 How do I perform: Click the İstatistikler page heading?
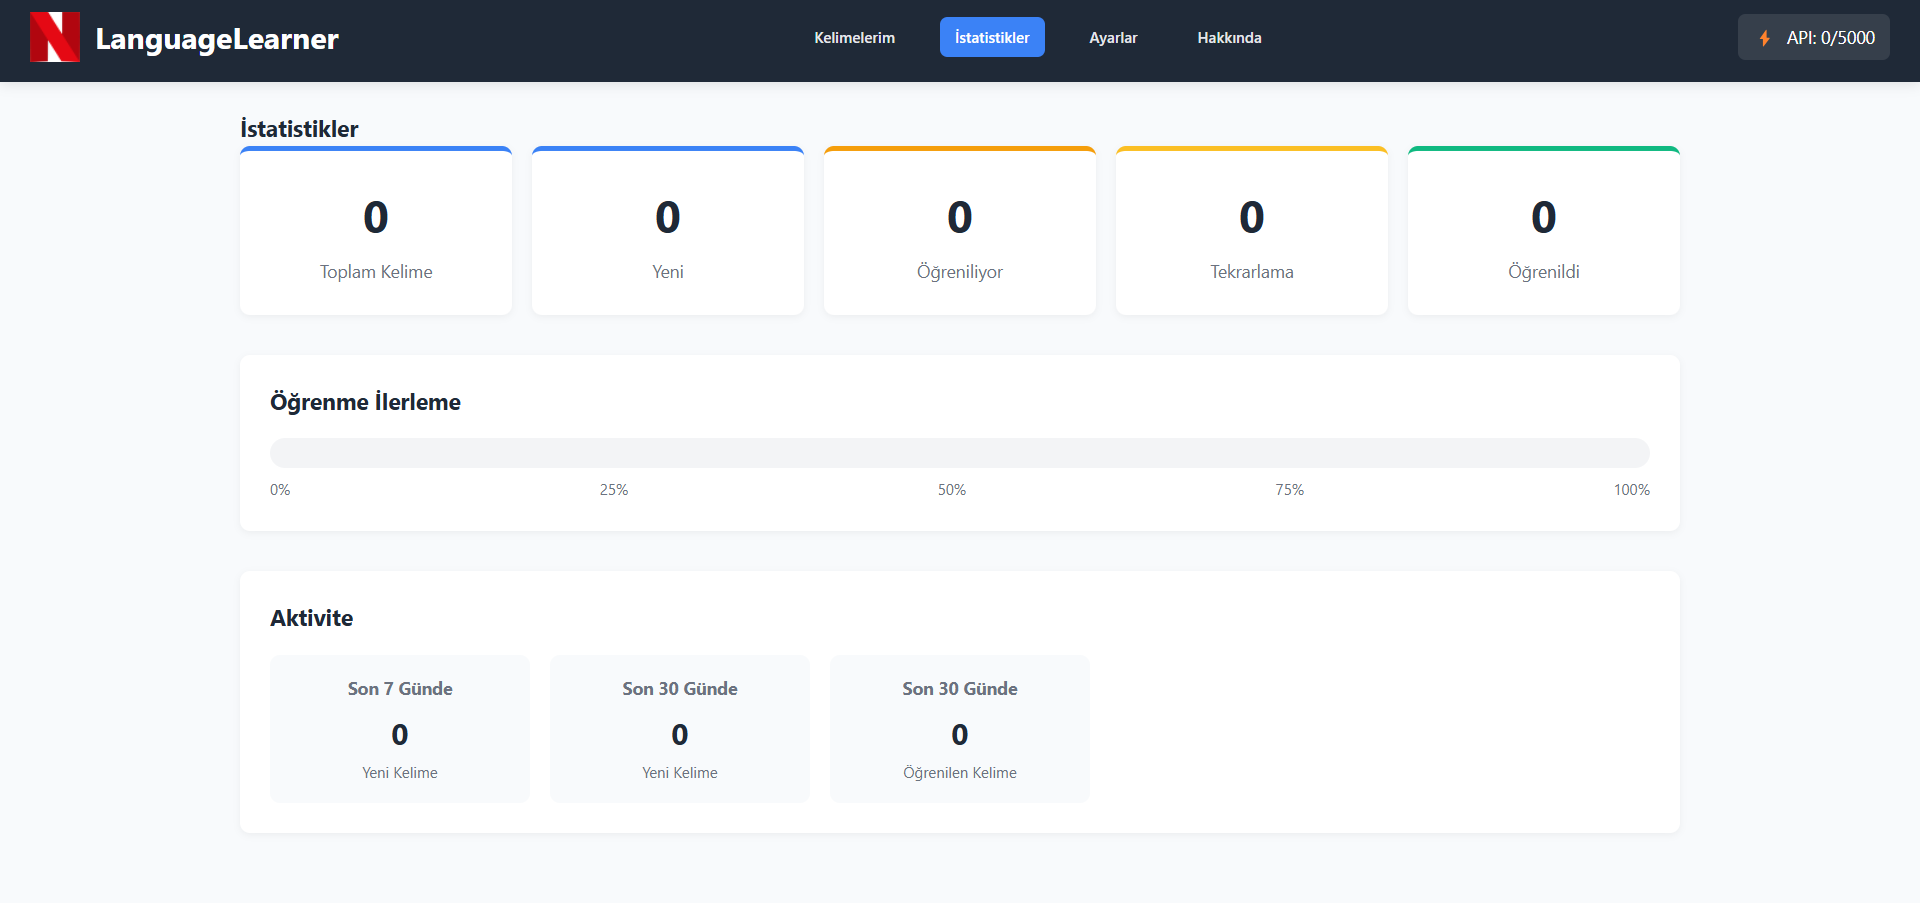click(x=299, y=129)
